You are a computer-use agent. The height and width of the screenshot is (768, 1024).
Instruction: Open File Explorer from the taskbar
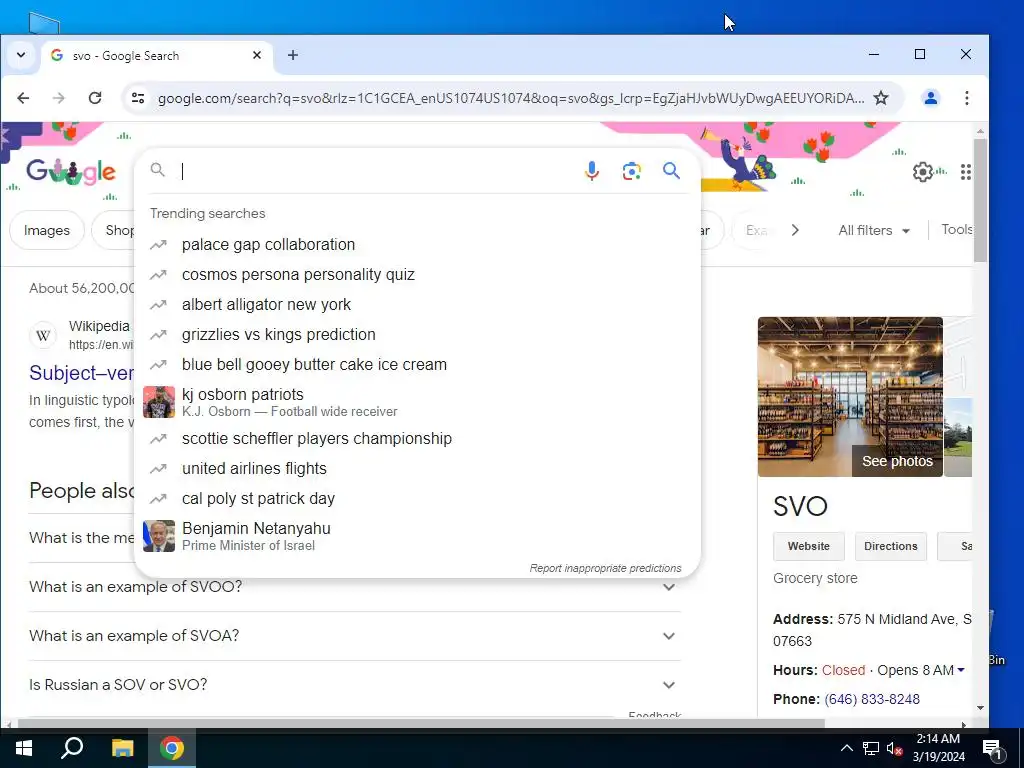[122, 748]
